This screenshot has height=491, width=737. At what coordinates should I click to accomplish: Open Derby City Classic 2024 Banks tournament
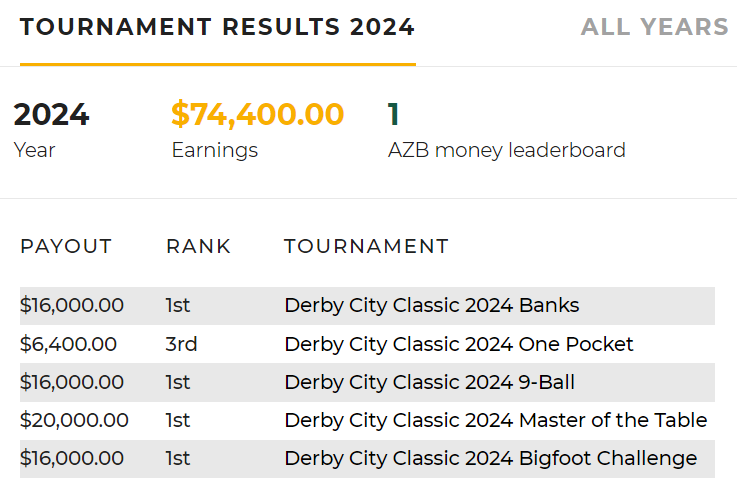pyautogui.click(x=431, y=306)
